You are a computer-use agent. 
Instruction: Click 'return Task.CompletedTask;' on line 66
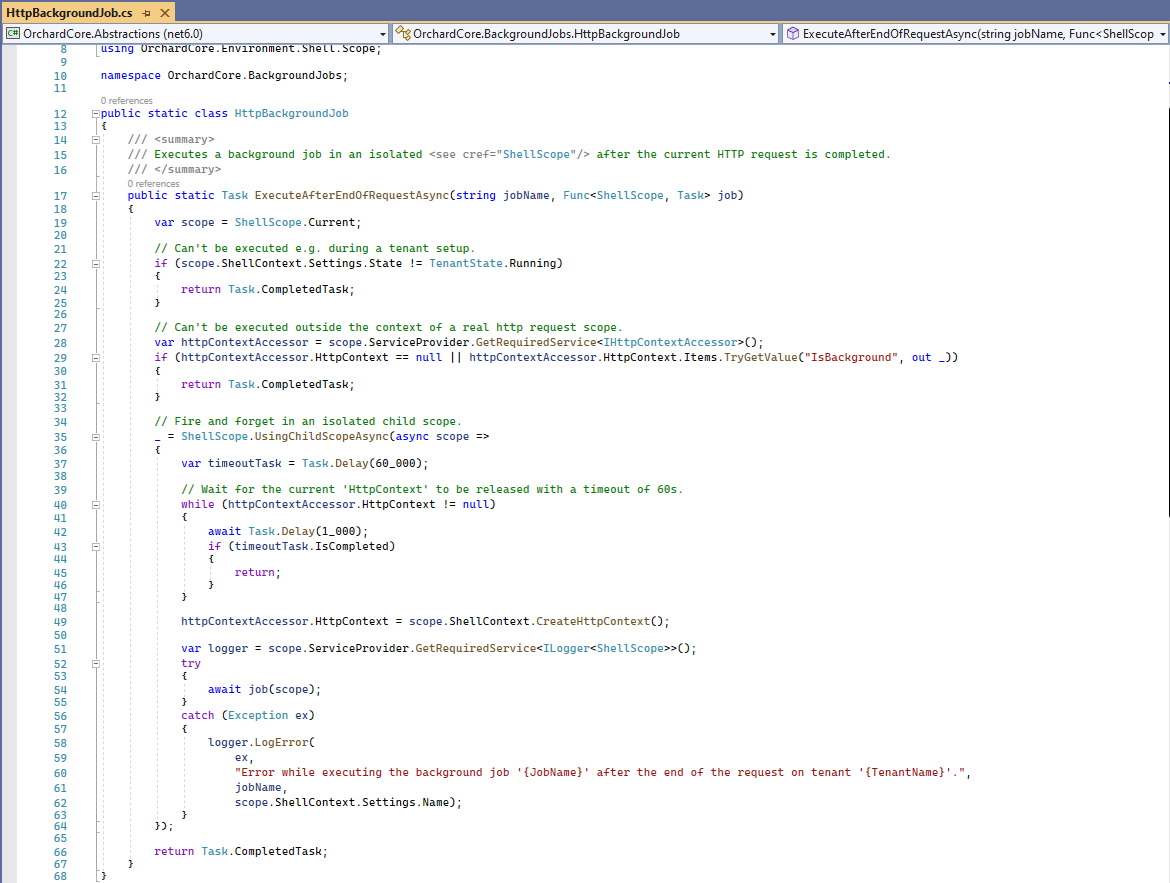tap(241, 852)
